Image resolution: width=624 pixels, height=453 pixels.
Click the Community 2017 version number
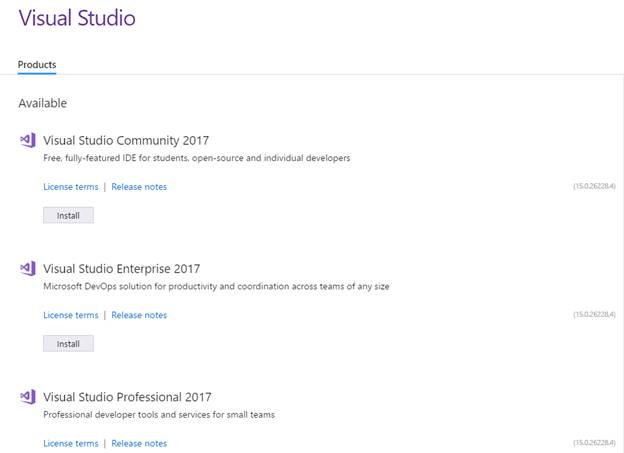coord(593,186)
